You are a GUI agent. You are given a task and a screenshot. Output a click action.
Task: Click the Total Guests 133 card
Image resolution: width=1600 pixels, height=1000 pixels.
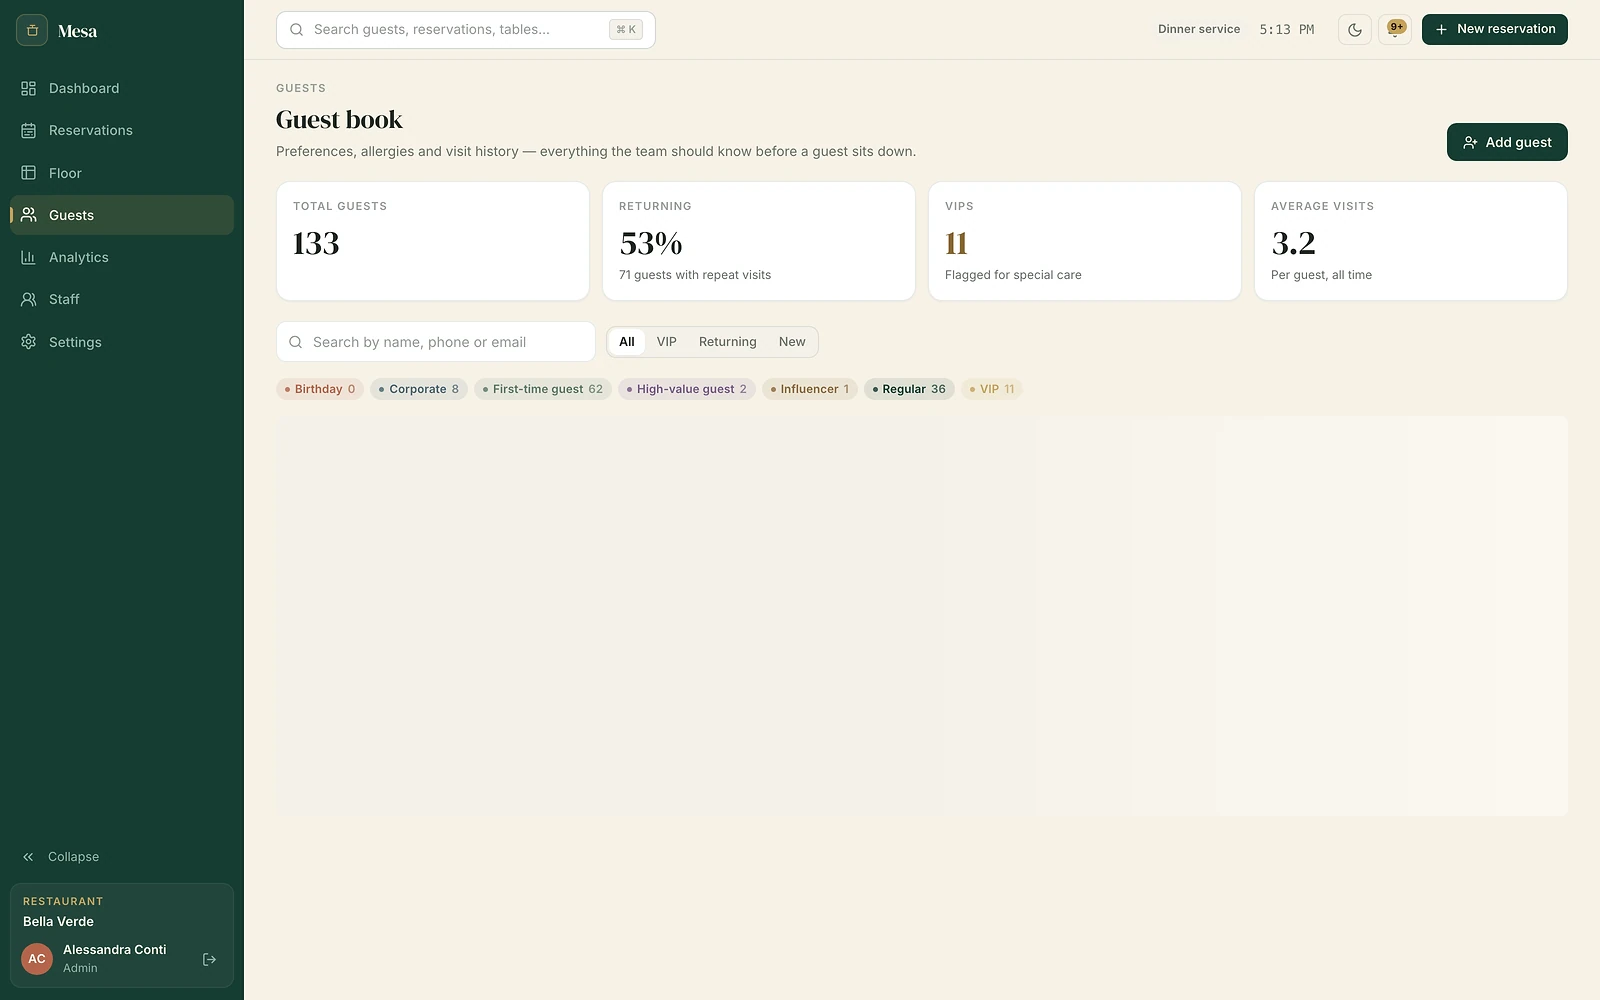tap(433, 241)
